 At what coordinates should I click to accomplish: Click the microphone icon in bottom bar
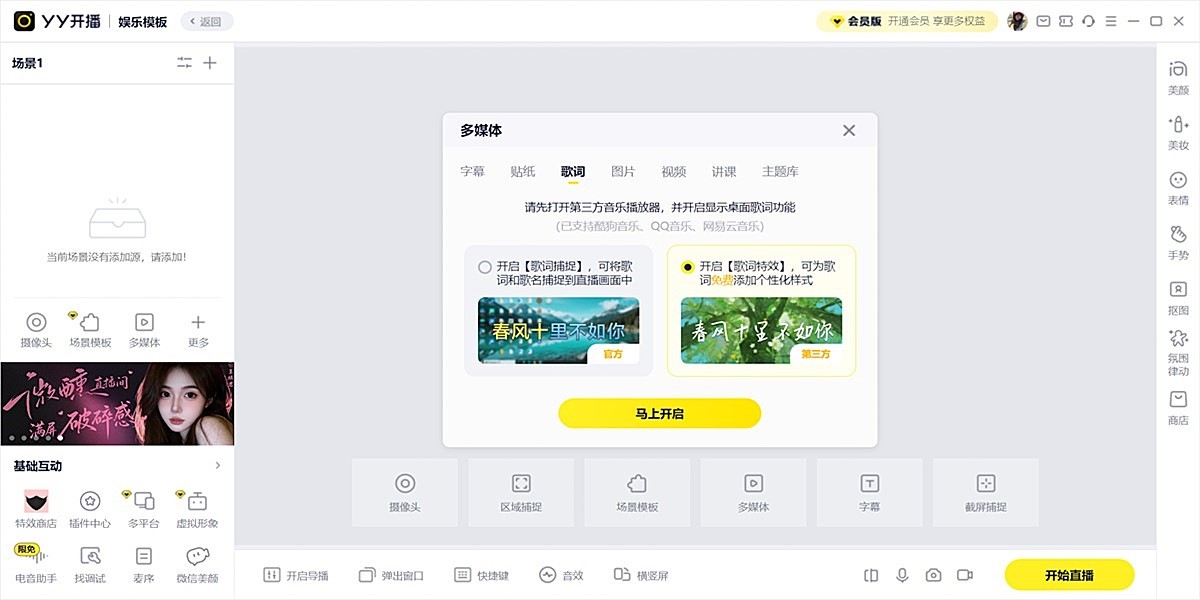coord(902,575)
